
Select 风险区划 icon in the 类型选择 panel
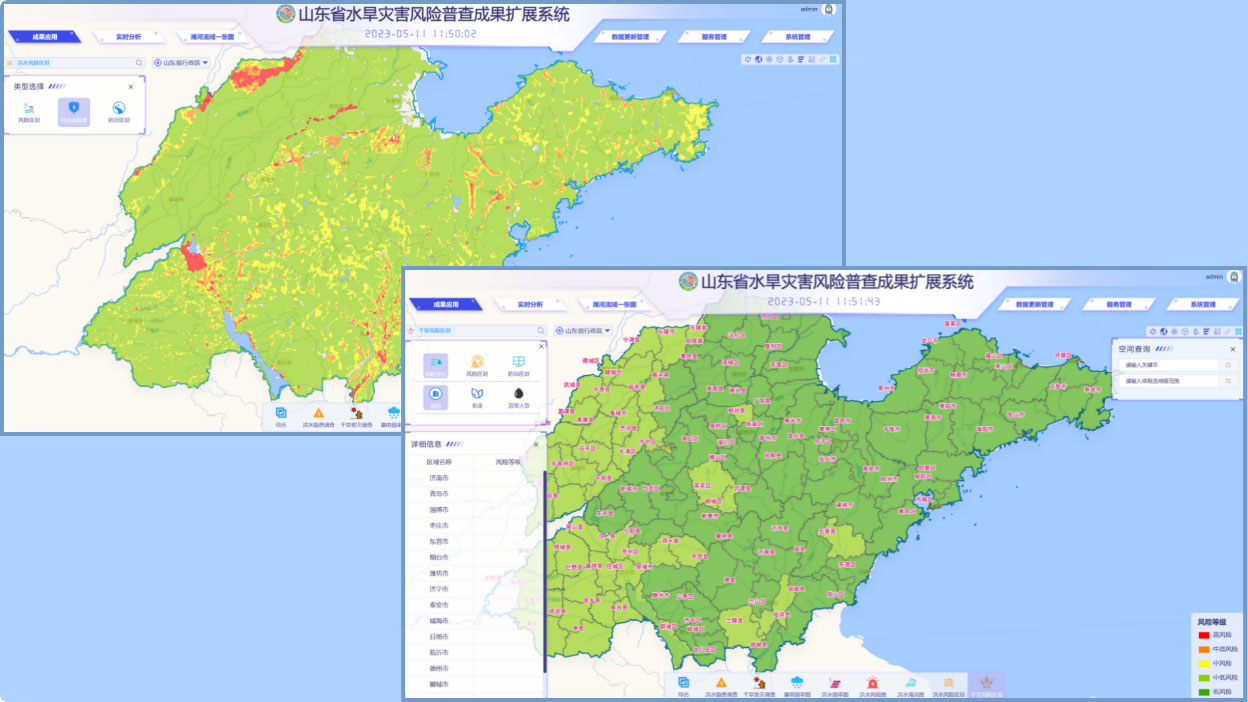click(29, 109)
